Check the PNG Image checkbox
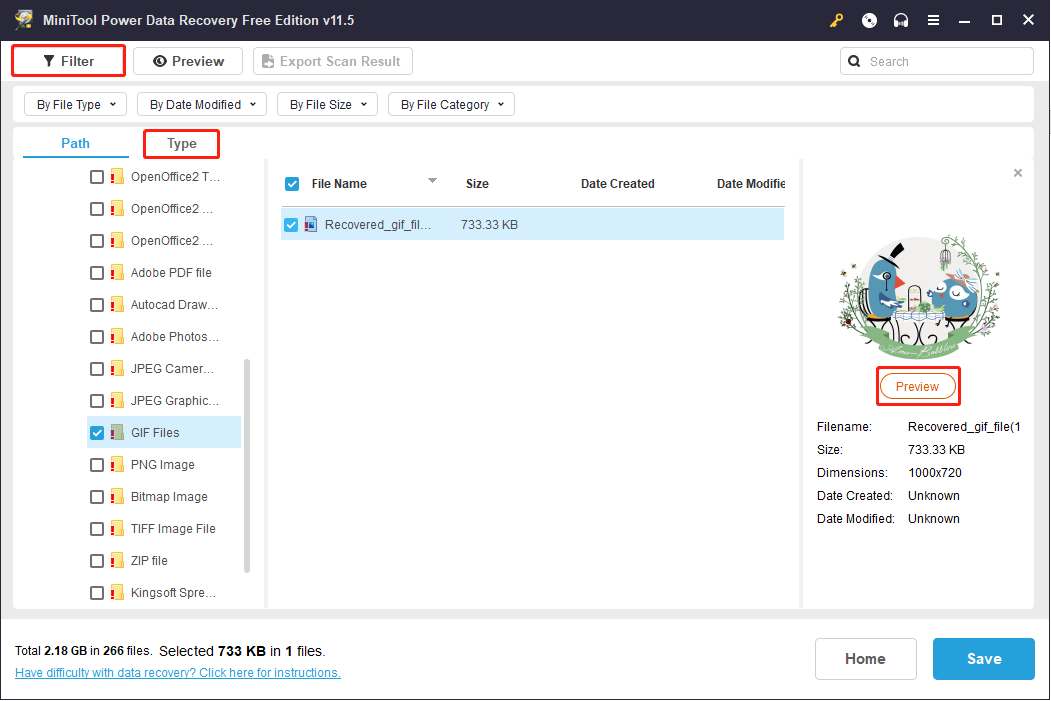This screenshot has width=1051, height=701. pyautogui.click(x=97, y=465)
